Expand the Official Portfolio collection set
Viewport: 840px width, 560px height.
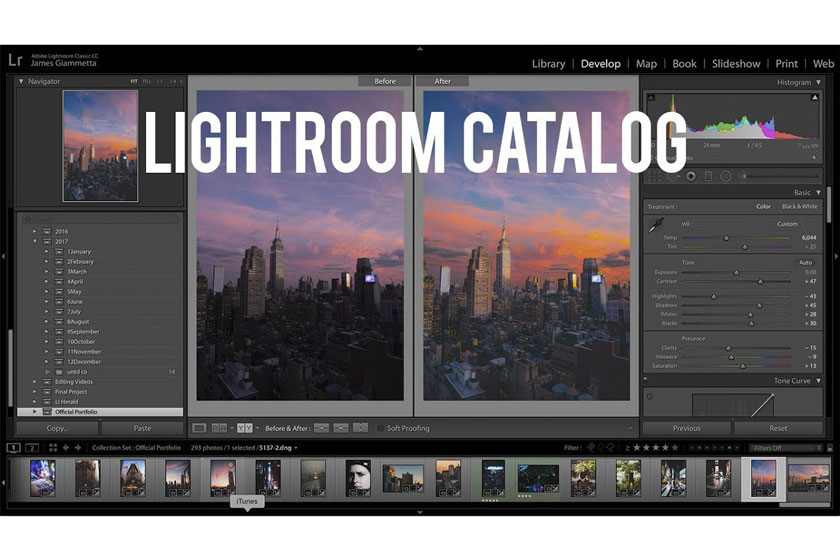pyautogui.click(x=35, y=412)
